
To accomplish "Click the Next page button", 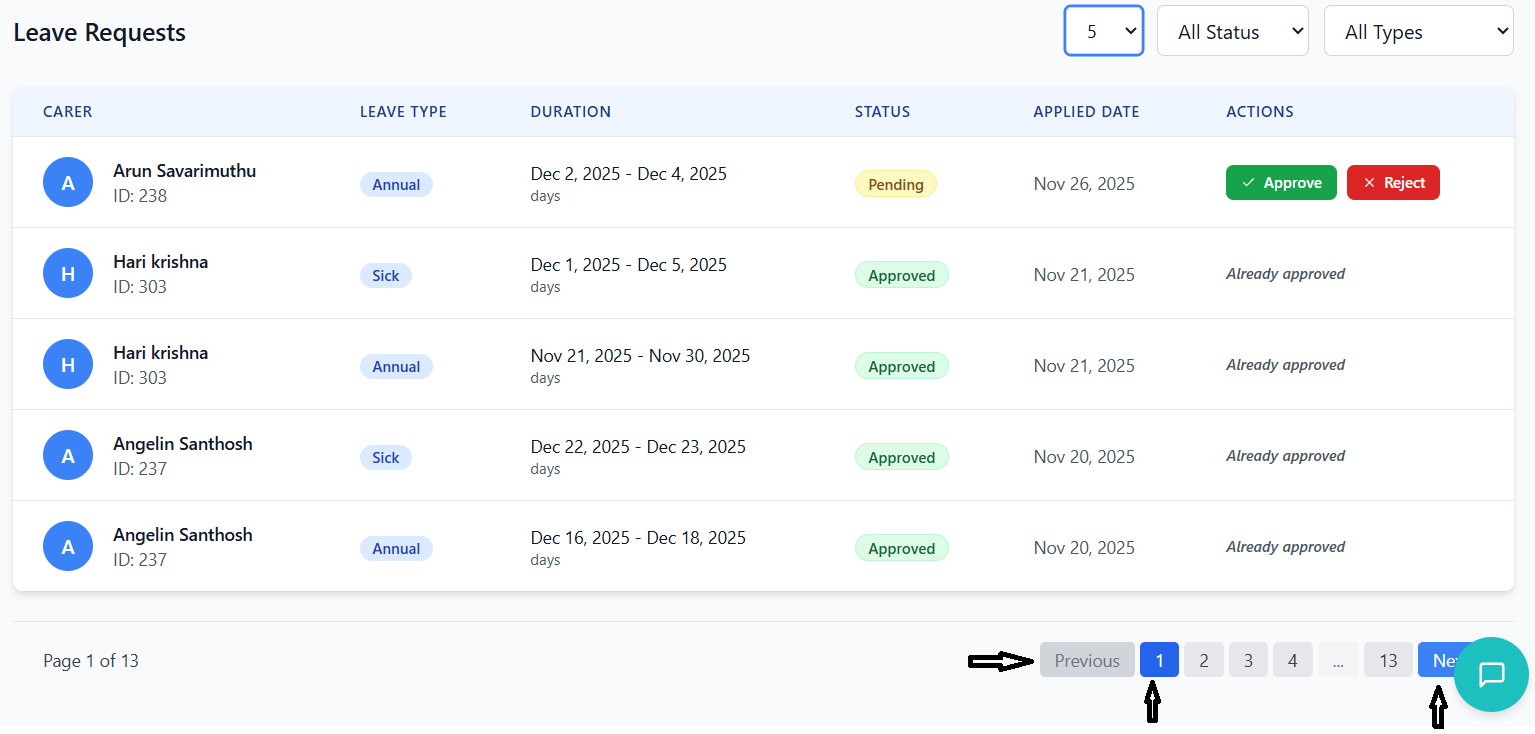I will 1436,660.
